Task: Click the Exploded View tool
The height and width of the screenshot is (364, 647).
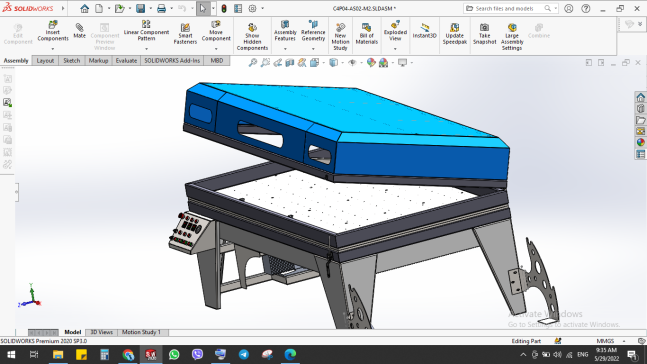Action: click(x=395, y=31)
